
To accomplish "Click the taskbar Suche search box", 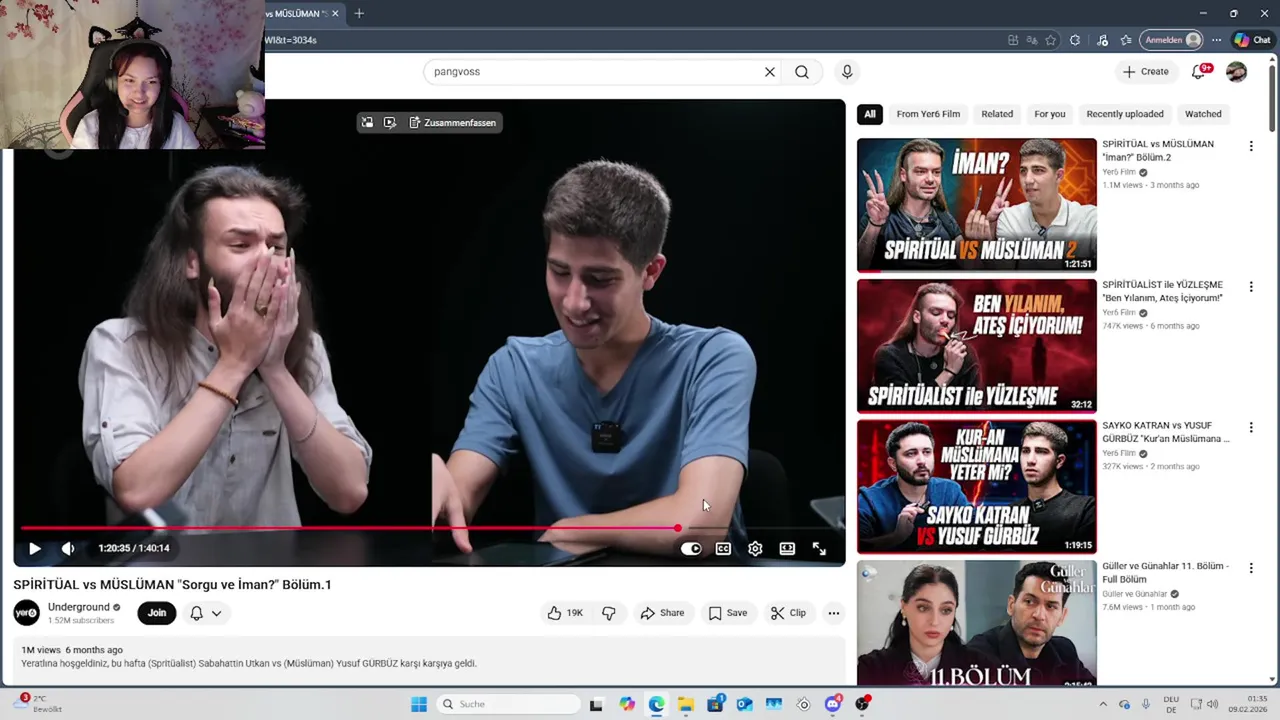I will (x=507, y=704).
